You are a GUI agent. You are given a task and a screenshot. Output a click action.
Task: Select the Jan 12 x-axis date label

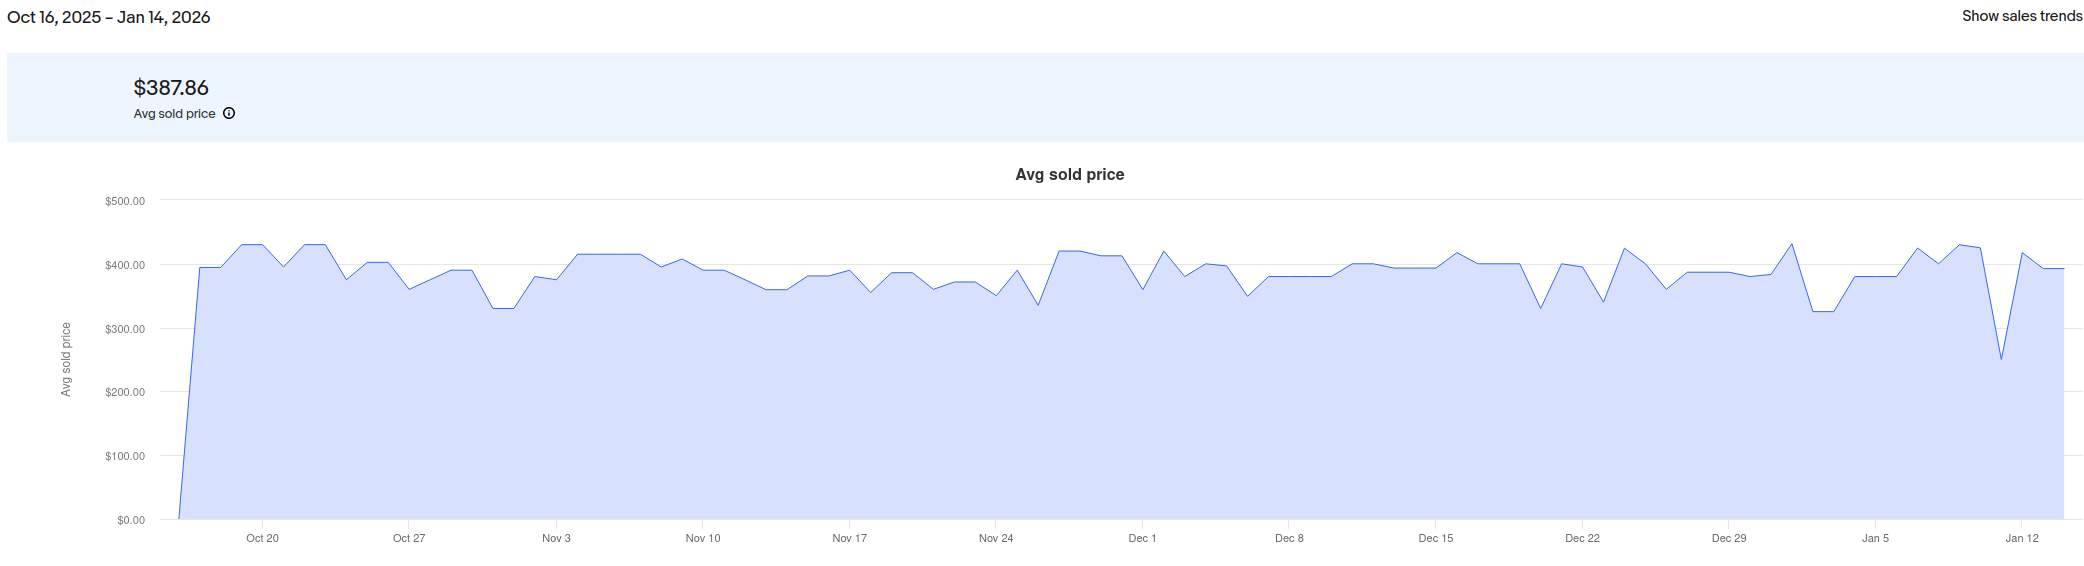pos(2021,538)
